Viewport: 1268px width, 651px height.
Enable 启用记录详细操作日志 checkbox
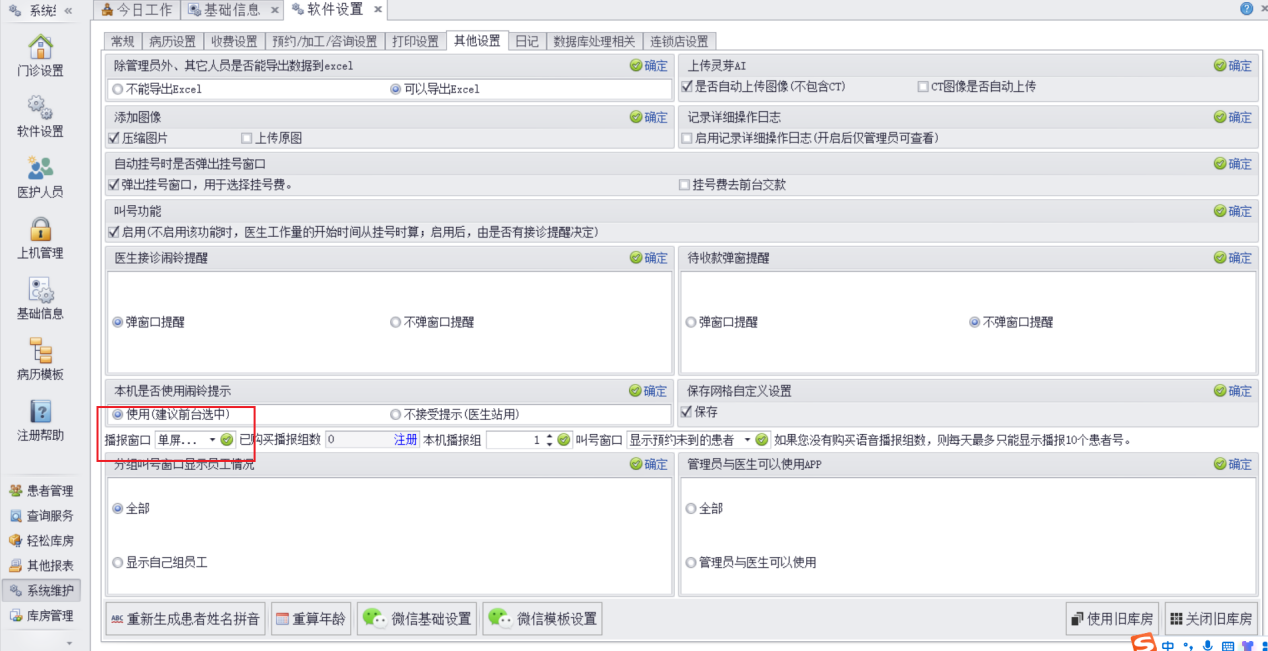point(687,138)
